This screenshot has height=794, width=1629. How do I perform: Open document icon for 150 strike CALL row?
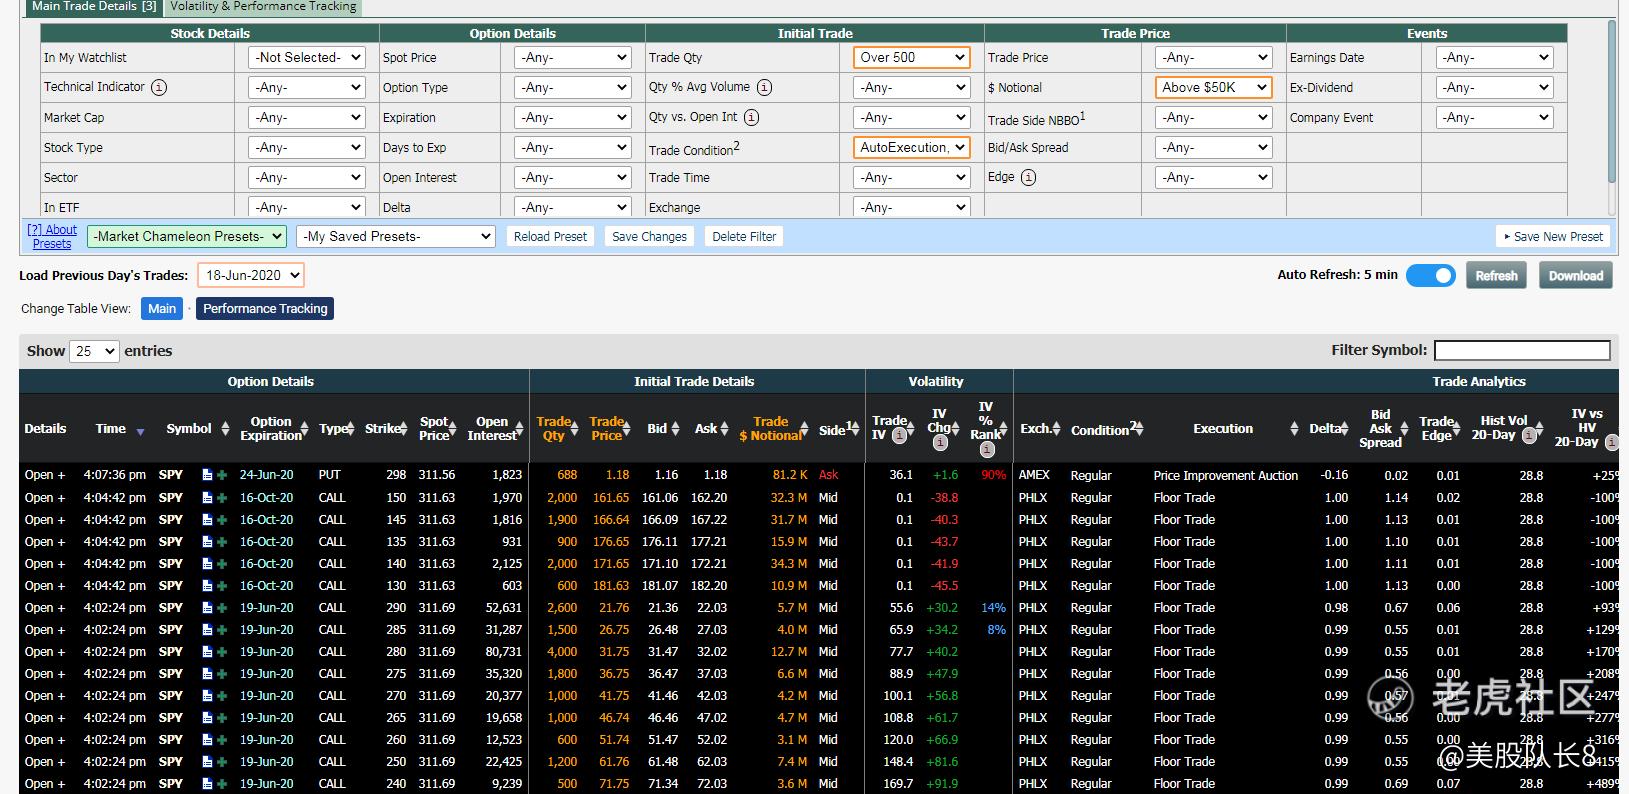(x=207, y=497)
